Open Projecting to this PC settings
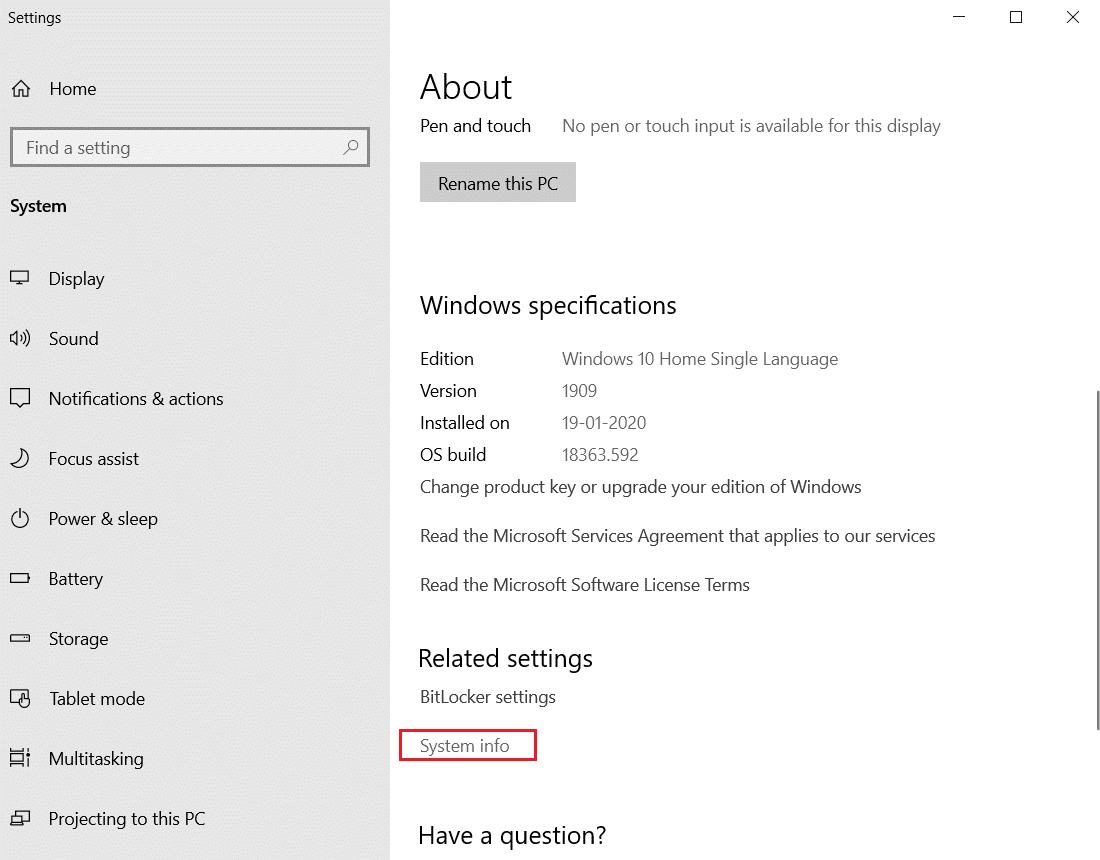 [x=21, y=818]
